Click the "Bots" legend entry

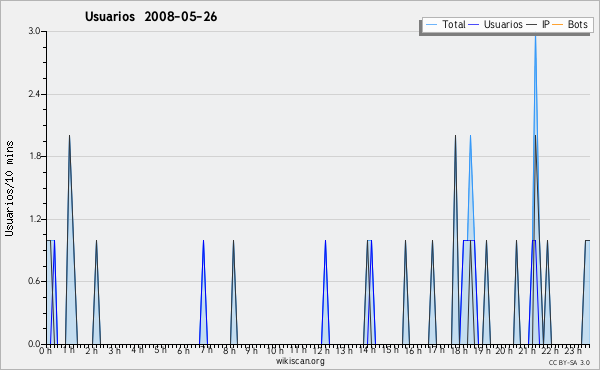coord(577,24)
